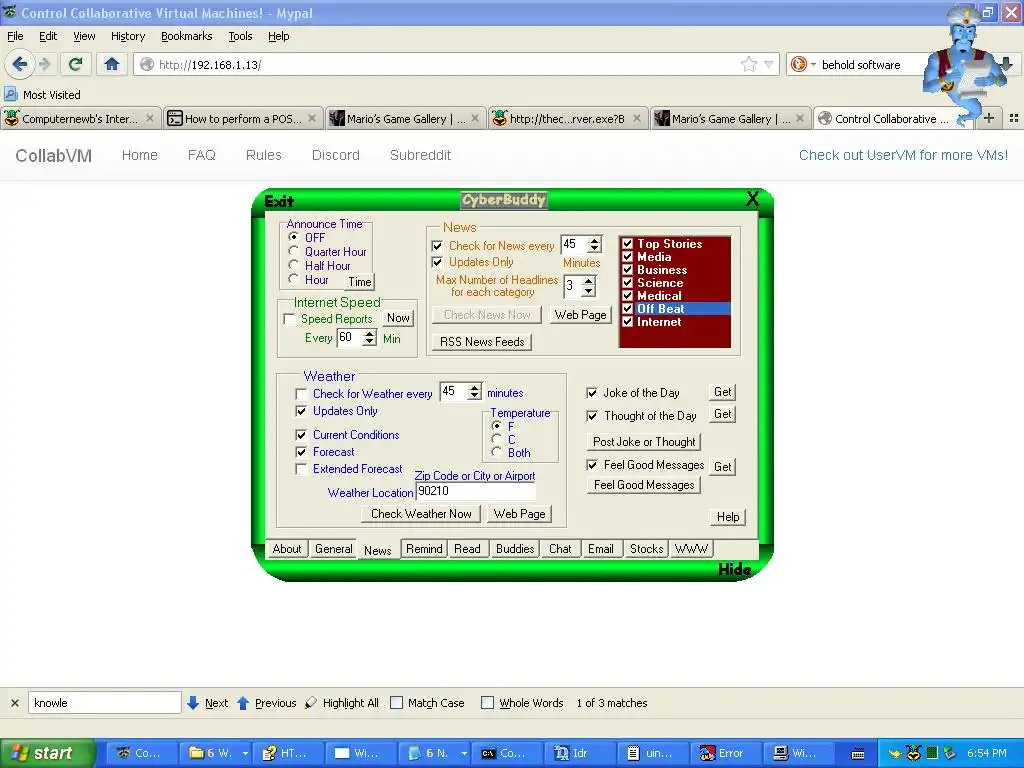Expand the 6 W... taskbar group
The height and width of the screenshot is (768, 1024).
[x=245, y=753]
